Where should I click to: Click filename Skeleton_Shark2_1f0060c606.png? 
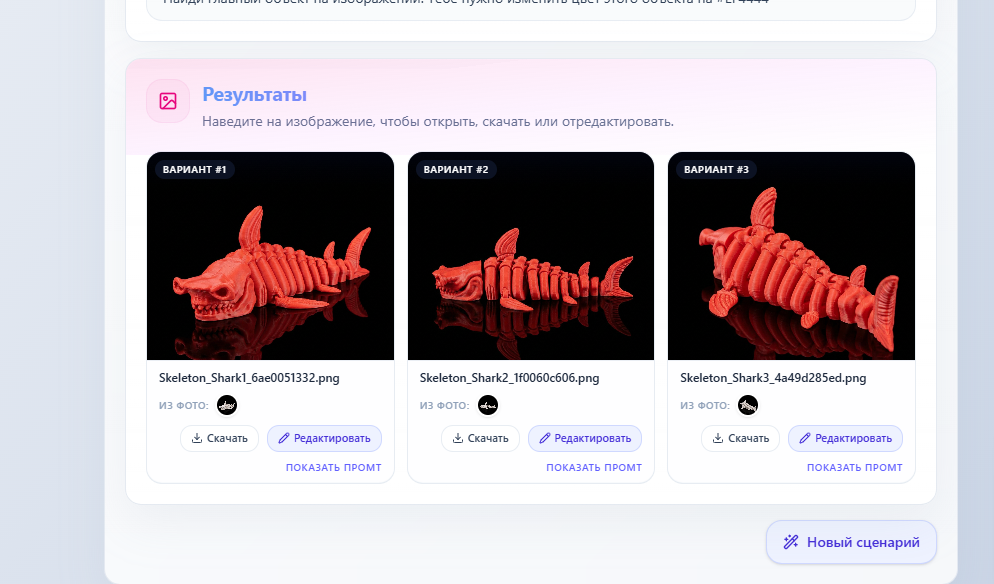pos(509,378)
